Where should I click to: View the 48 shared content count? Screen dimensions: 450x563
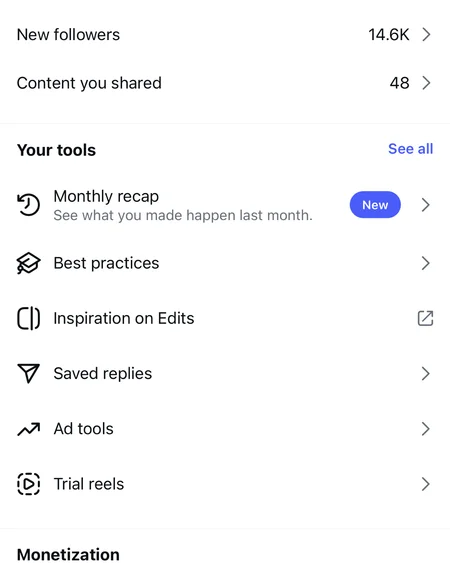click(x=399, y=83)
